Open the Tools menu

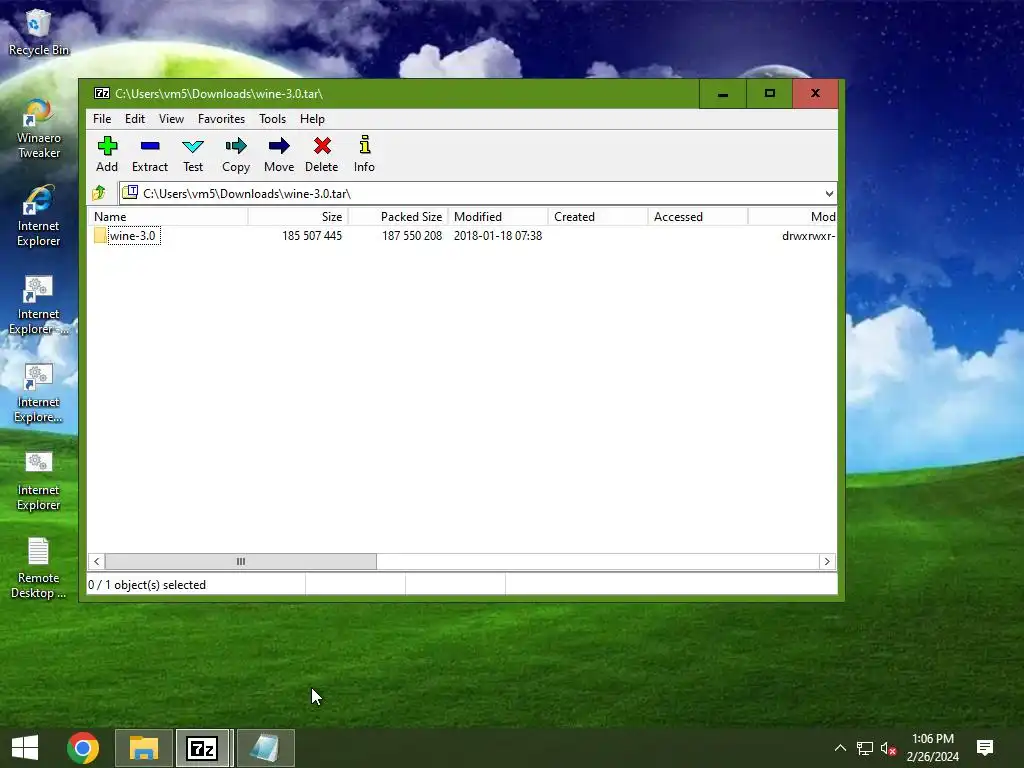[x=272, y=119]
